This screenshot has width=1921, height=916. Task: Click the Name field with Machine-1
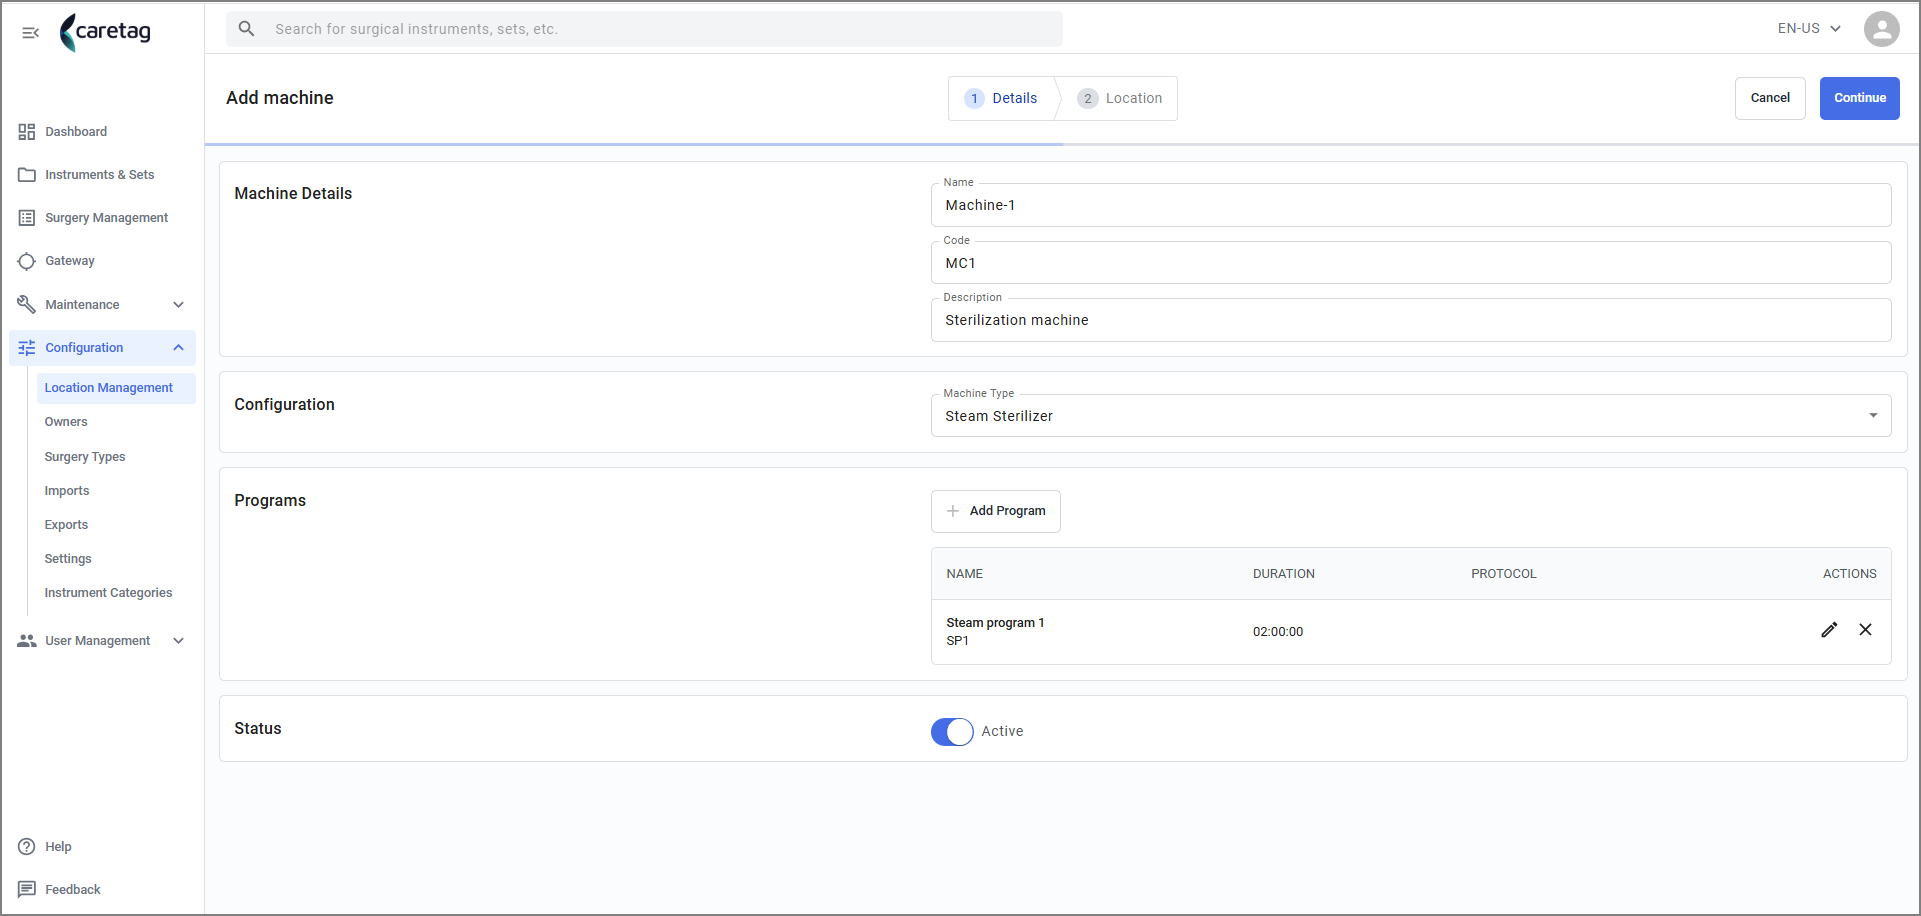[x=1411, y=205]
